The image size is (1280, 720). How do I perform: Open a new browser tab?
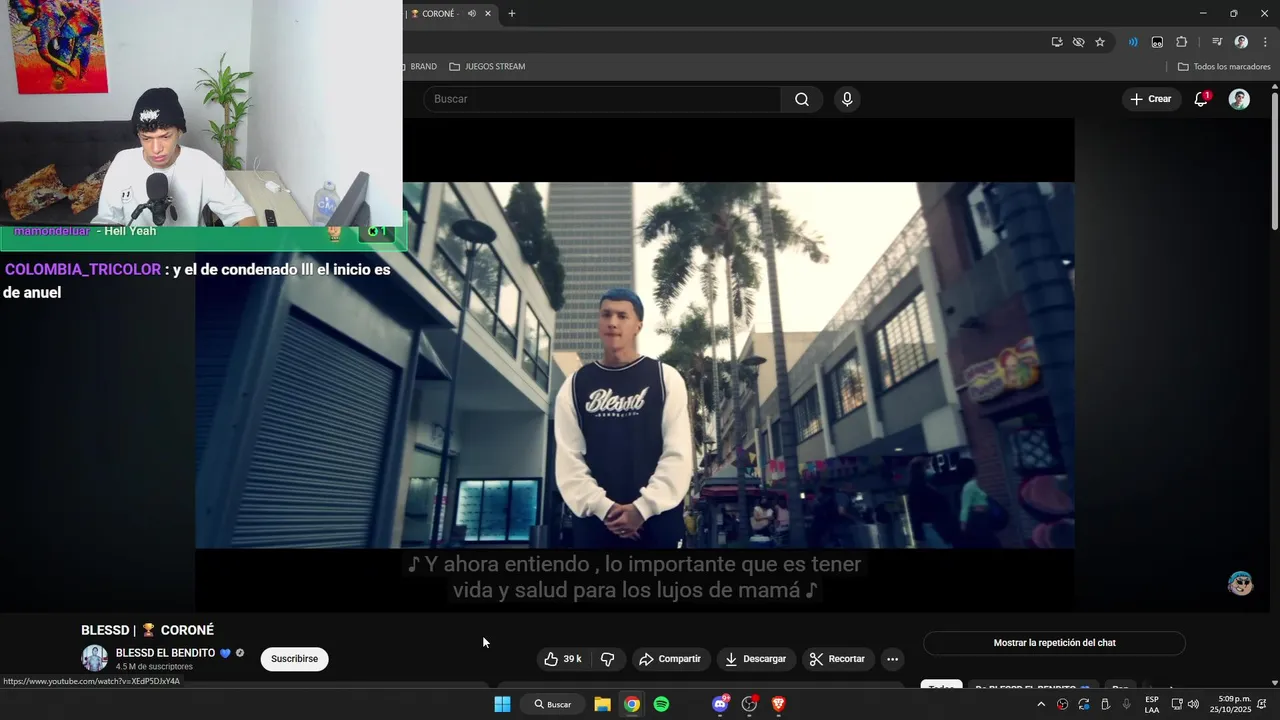tap(512, 14)
